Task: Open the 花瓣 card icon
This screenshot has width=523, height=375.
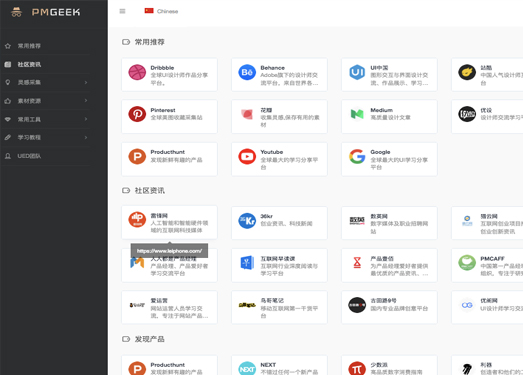Action: click(247, 114)
